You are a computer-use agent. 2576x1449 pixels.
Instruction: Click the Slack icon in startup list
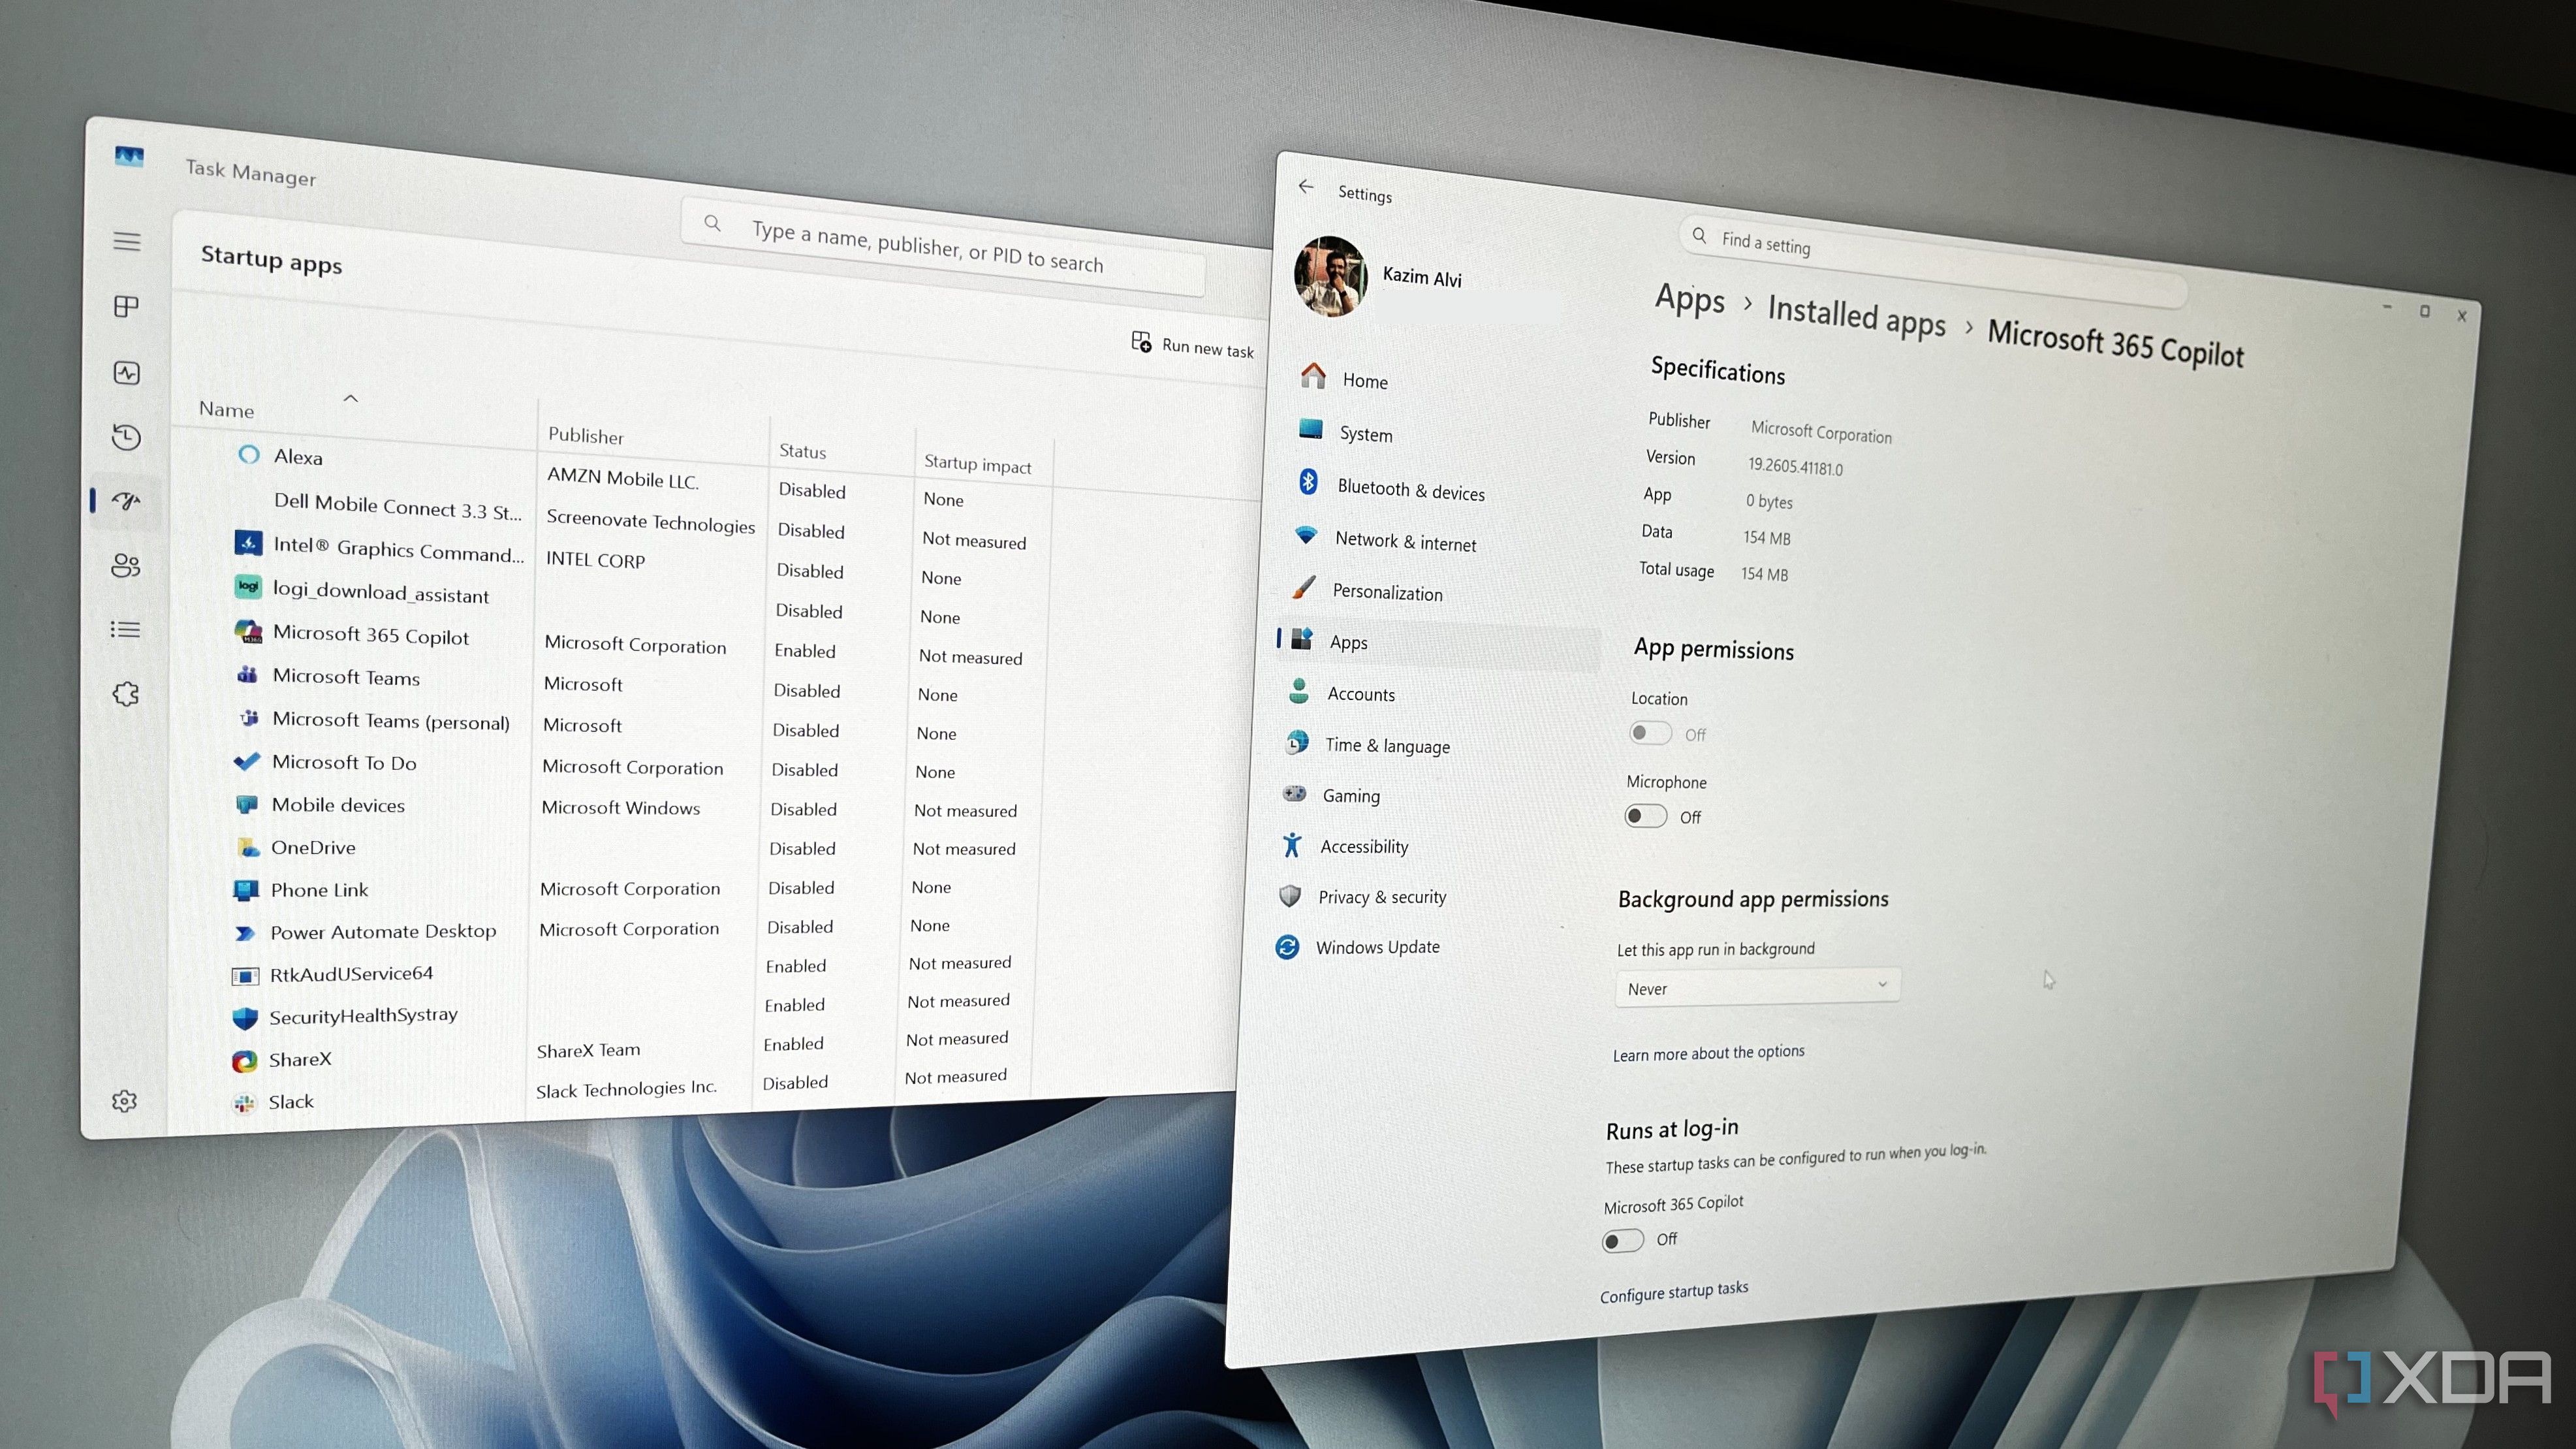[x=243, y=1103]
